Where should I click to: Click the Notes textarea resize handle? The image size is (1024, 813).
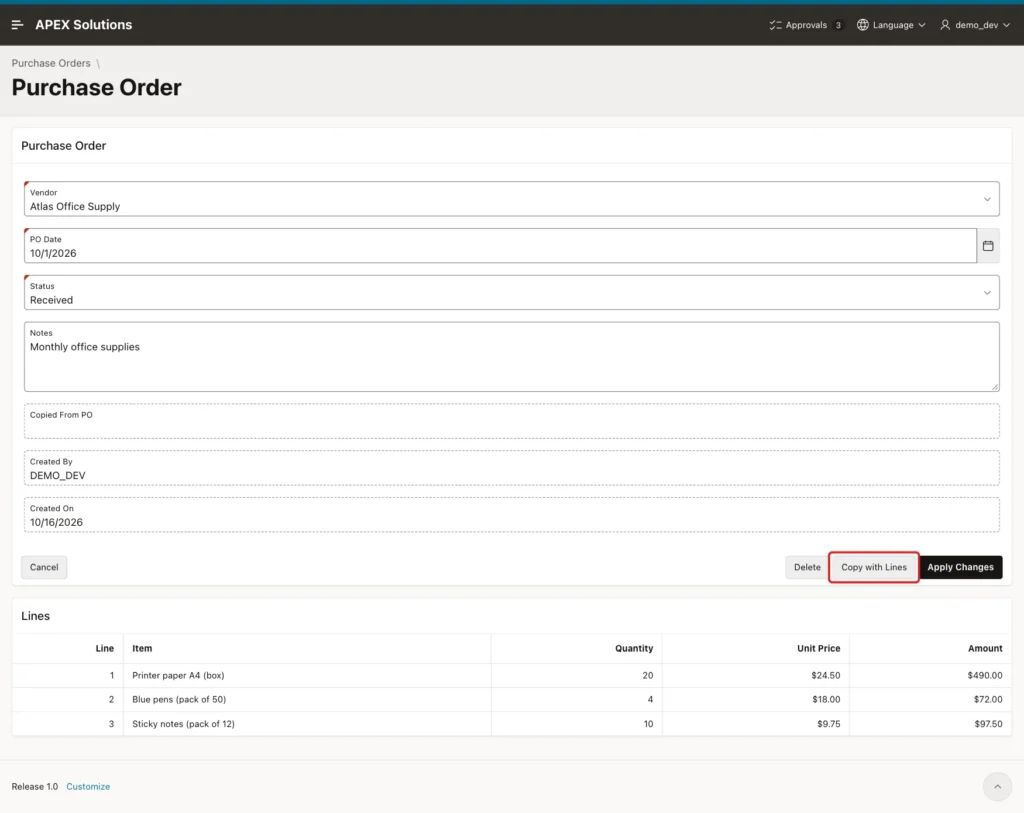click(995, 387)
